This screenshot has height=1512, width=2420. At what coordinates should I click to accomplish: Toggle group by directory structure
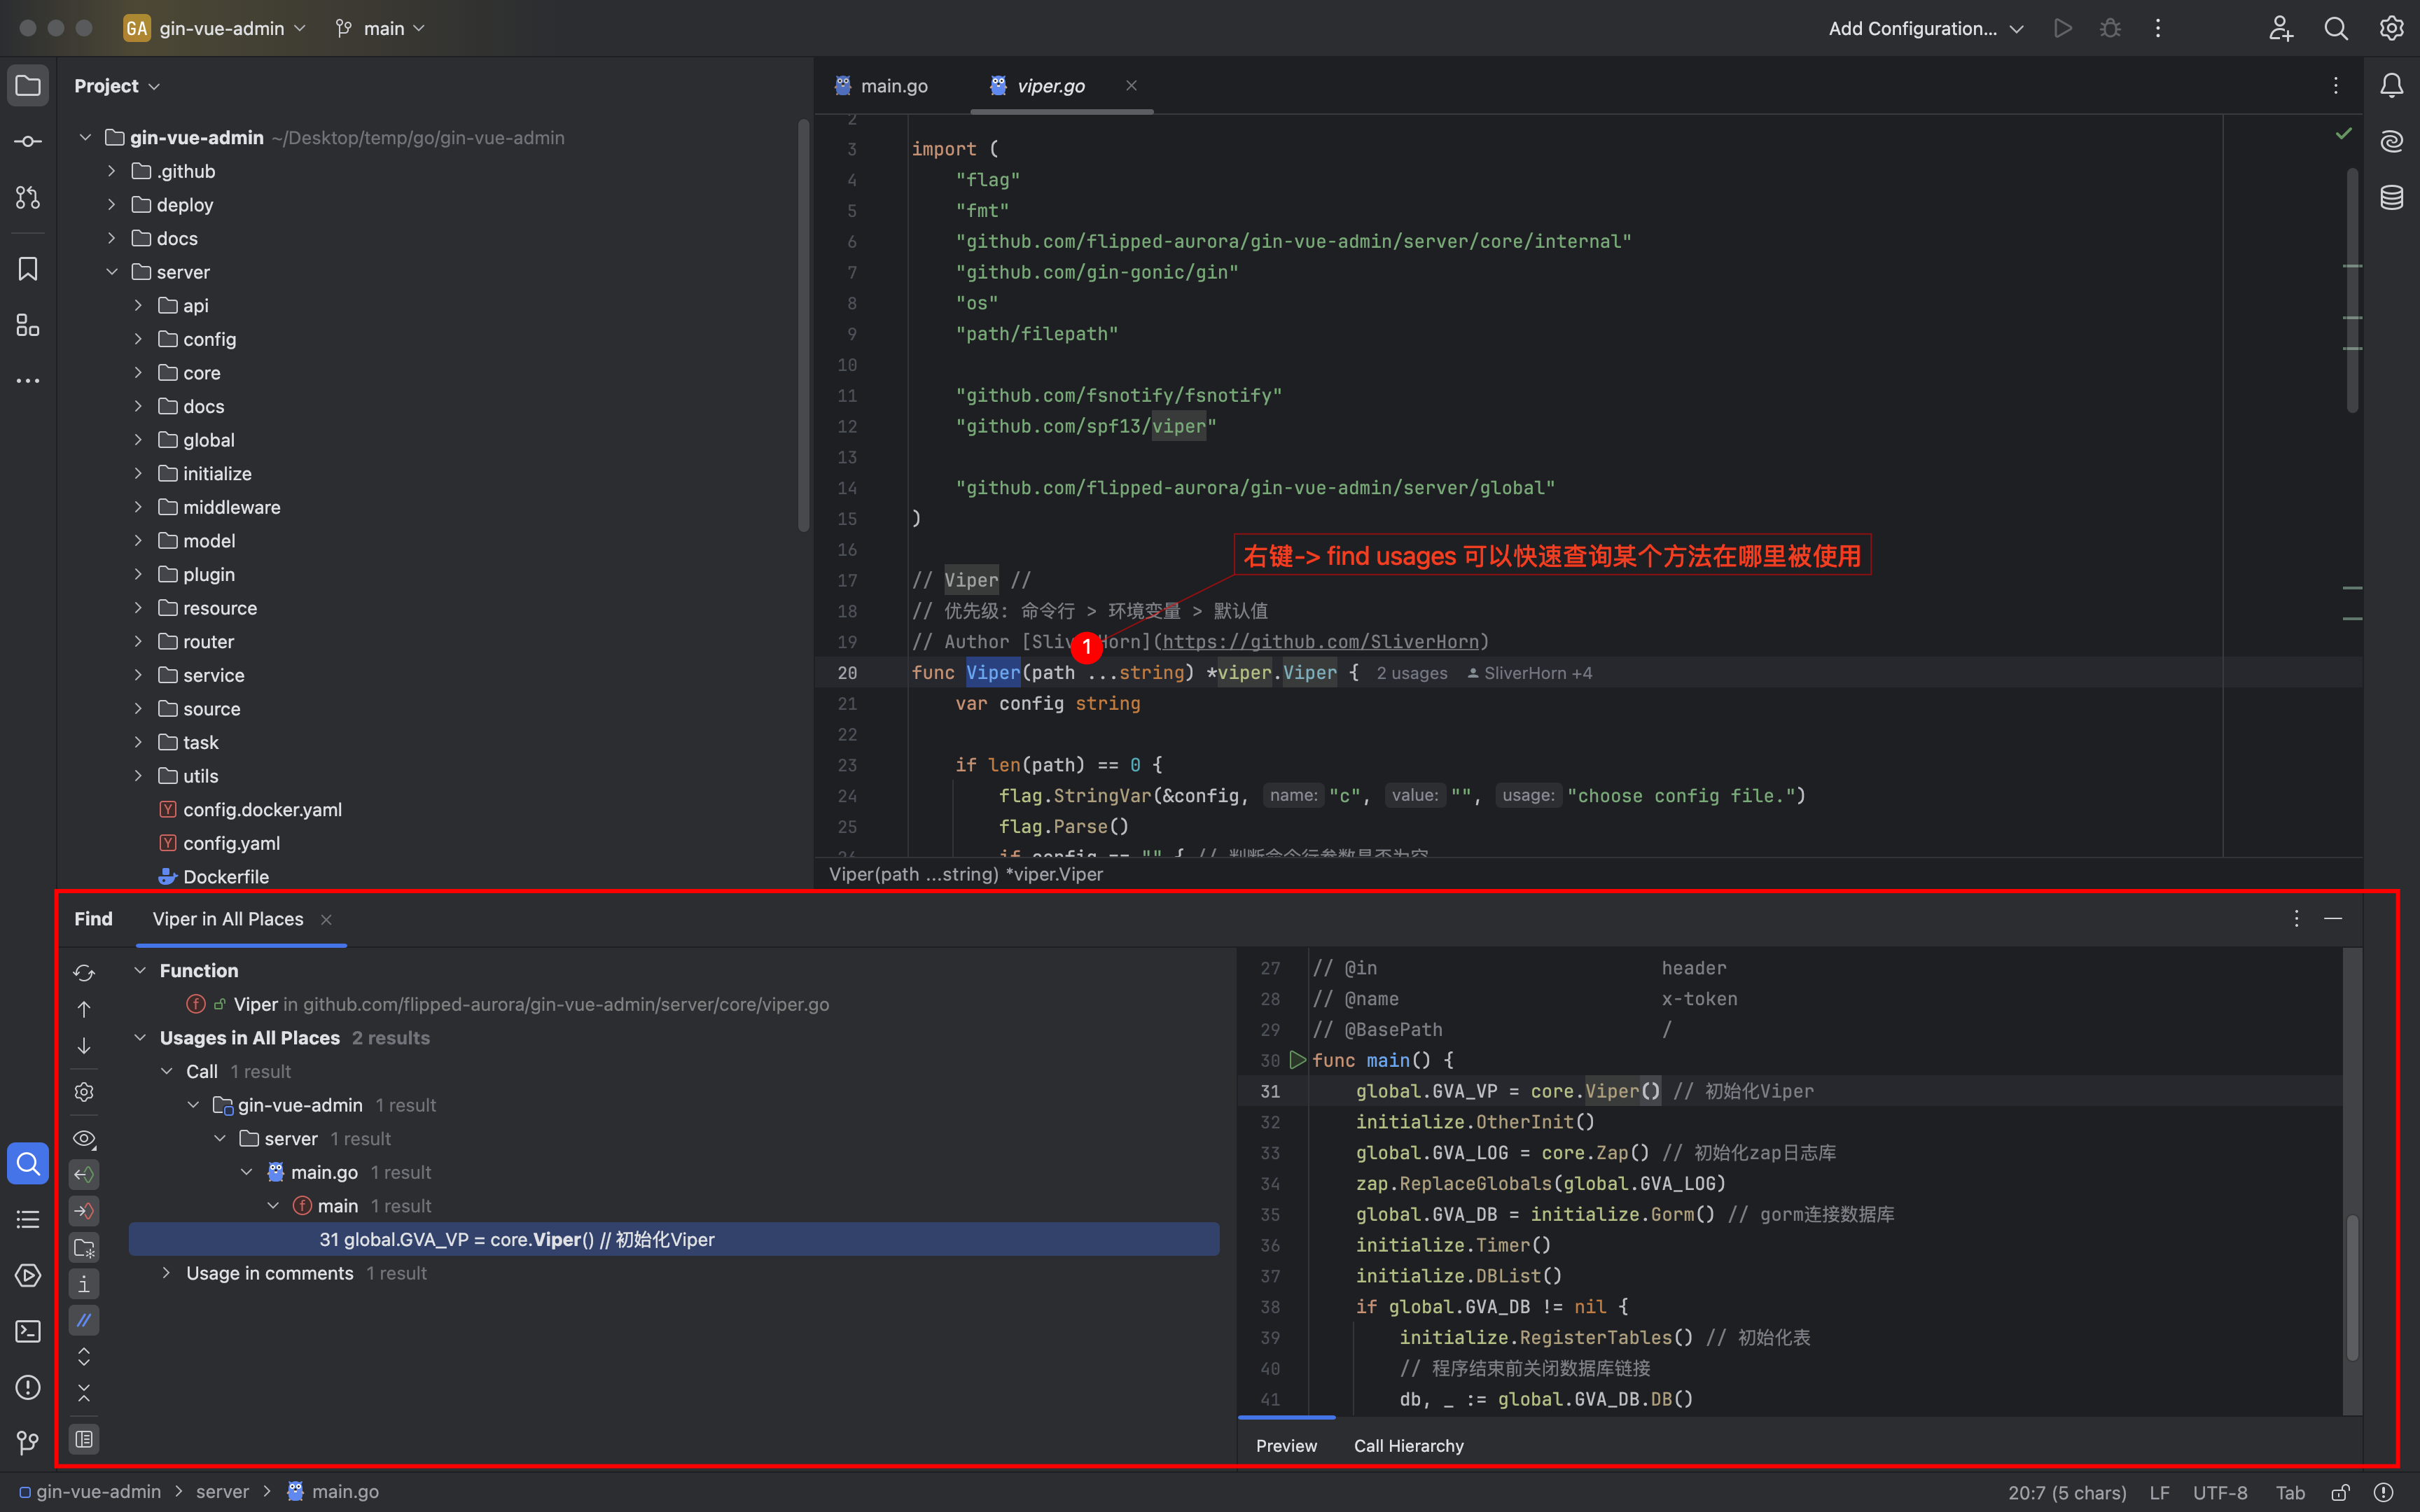[84, 1248]
